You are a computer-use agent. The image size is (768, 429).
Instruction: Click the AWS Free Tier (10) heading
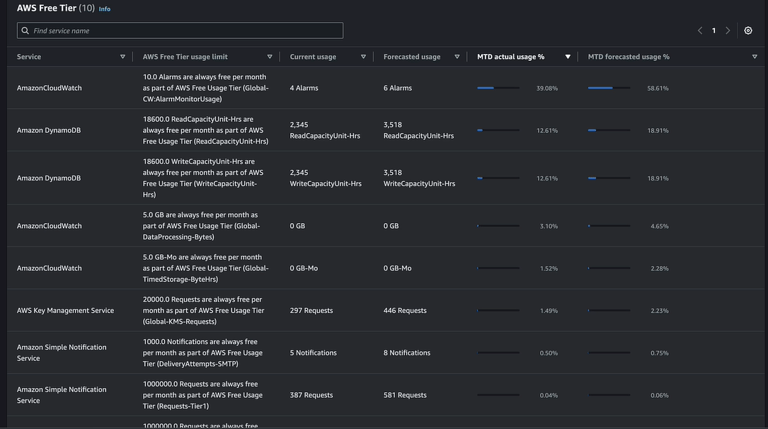click(55, 8)
